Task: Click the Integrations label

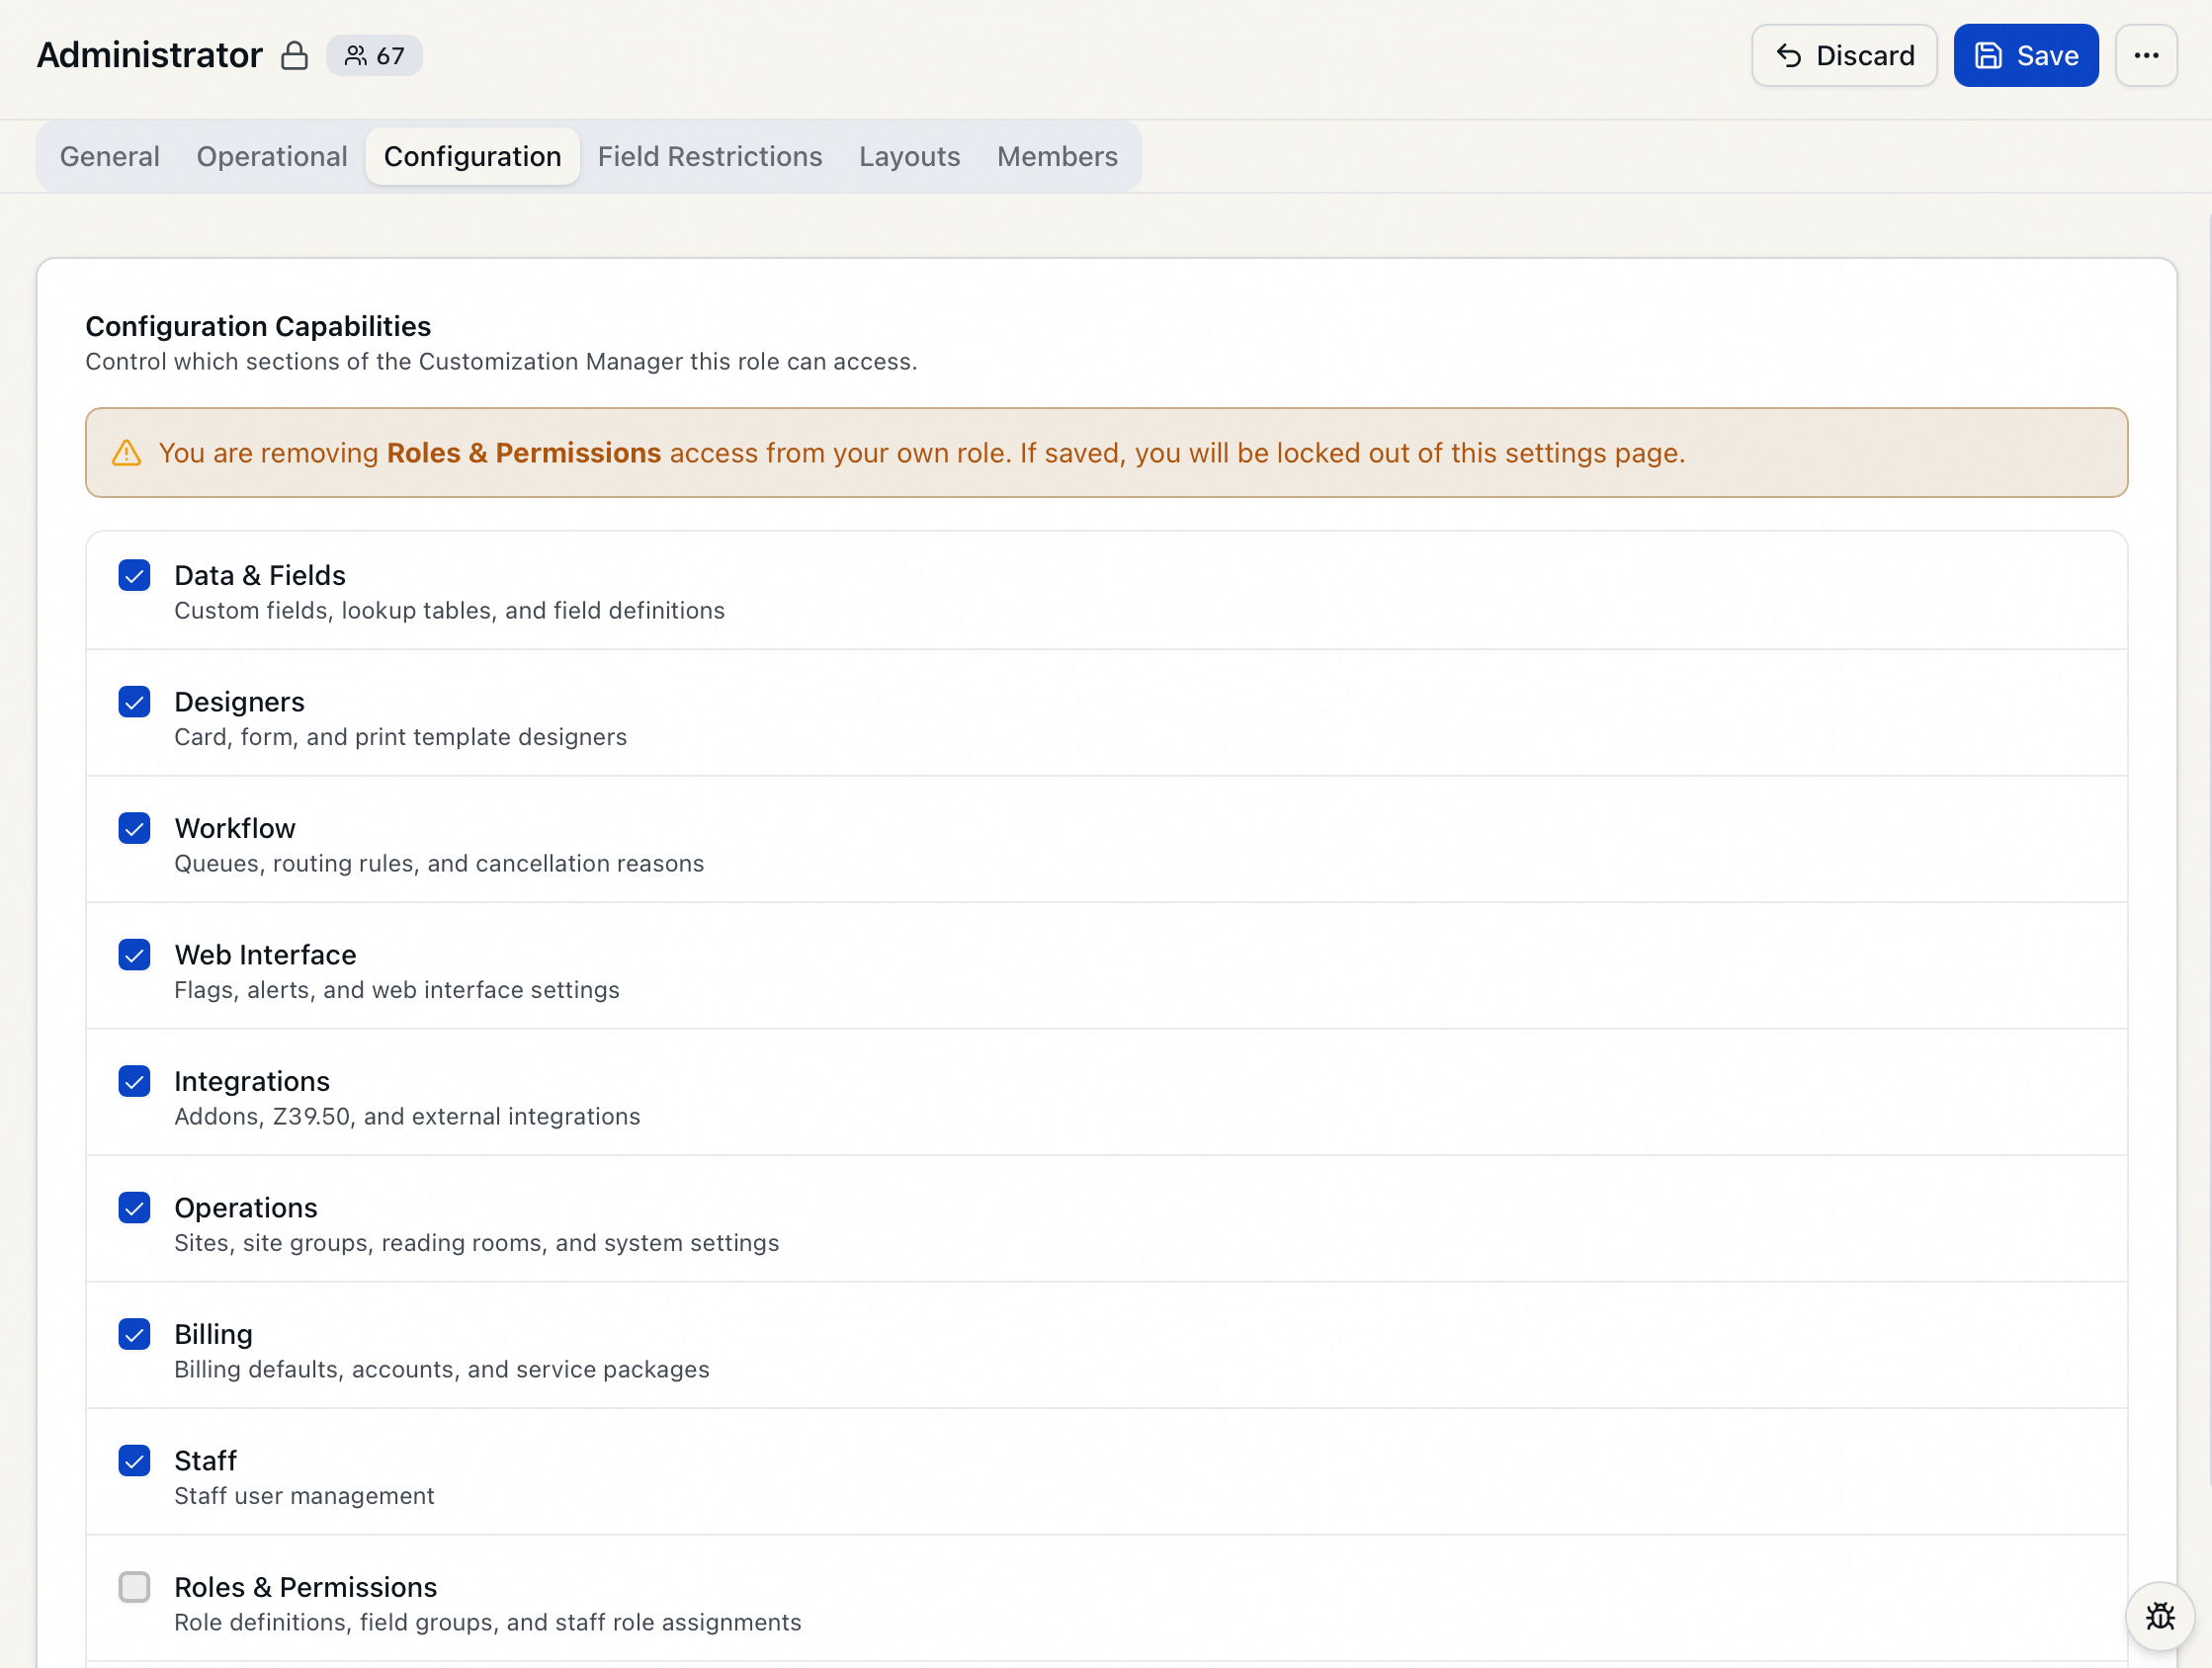Action: point(252,1081)
